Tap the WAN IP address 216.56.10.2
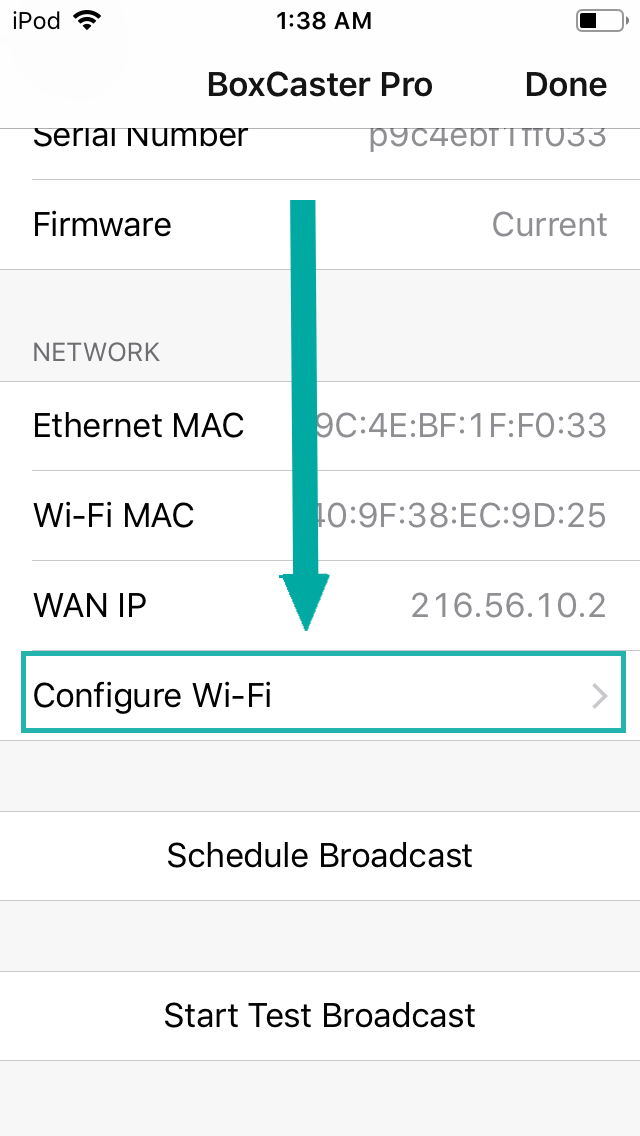This screenshot has height=1136, width=640. (508, 606)
